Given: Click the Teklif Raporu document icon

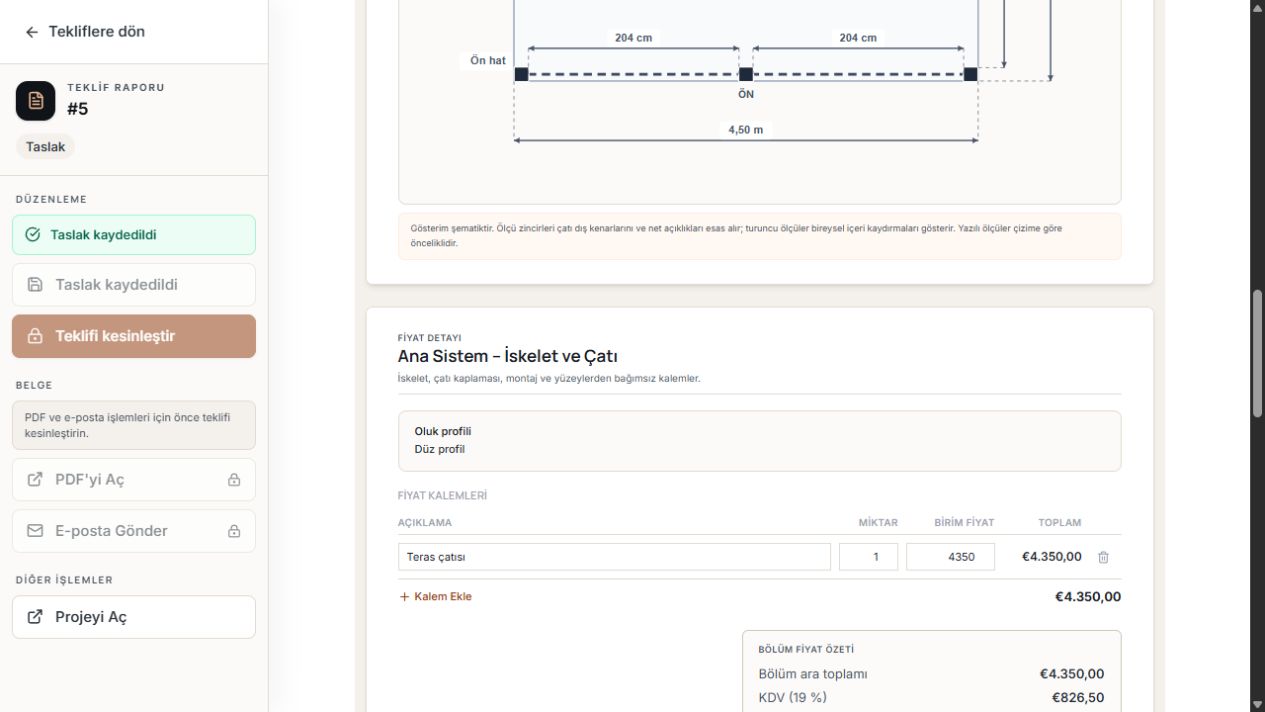Looking at the screenshot, I should tap(36, 100).
